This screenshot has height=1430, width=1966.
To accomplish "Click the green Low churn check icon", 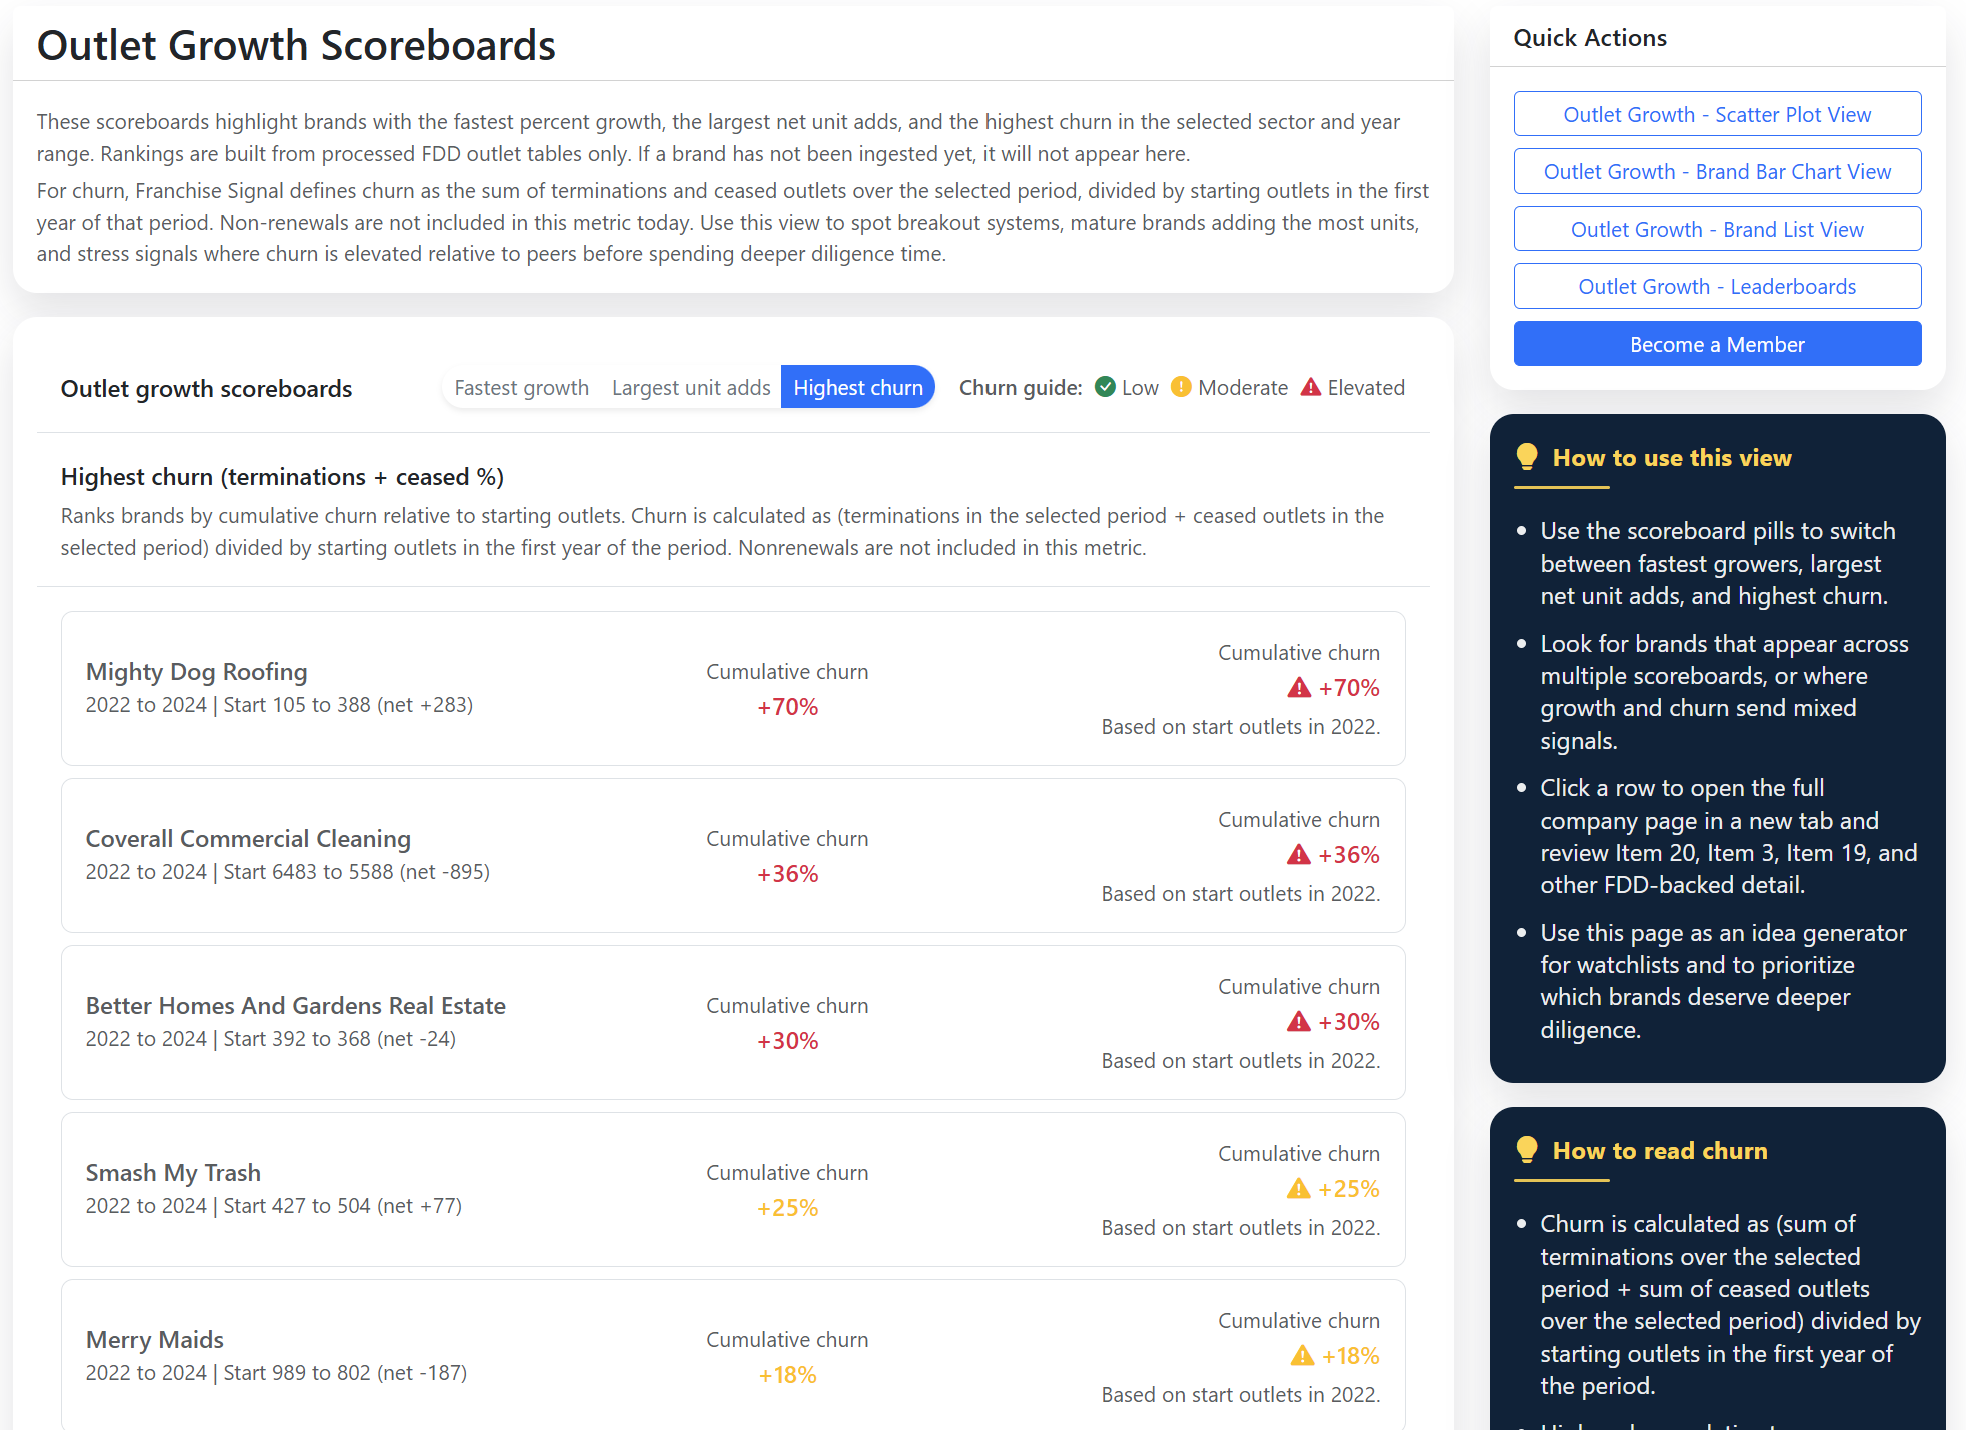I will pyautogui.click(x=1105, y=387).
